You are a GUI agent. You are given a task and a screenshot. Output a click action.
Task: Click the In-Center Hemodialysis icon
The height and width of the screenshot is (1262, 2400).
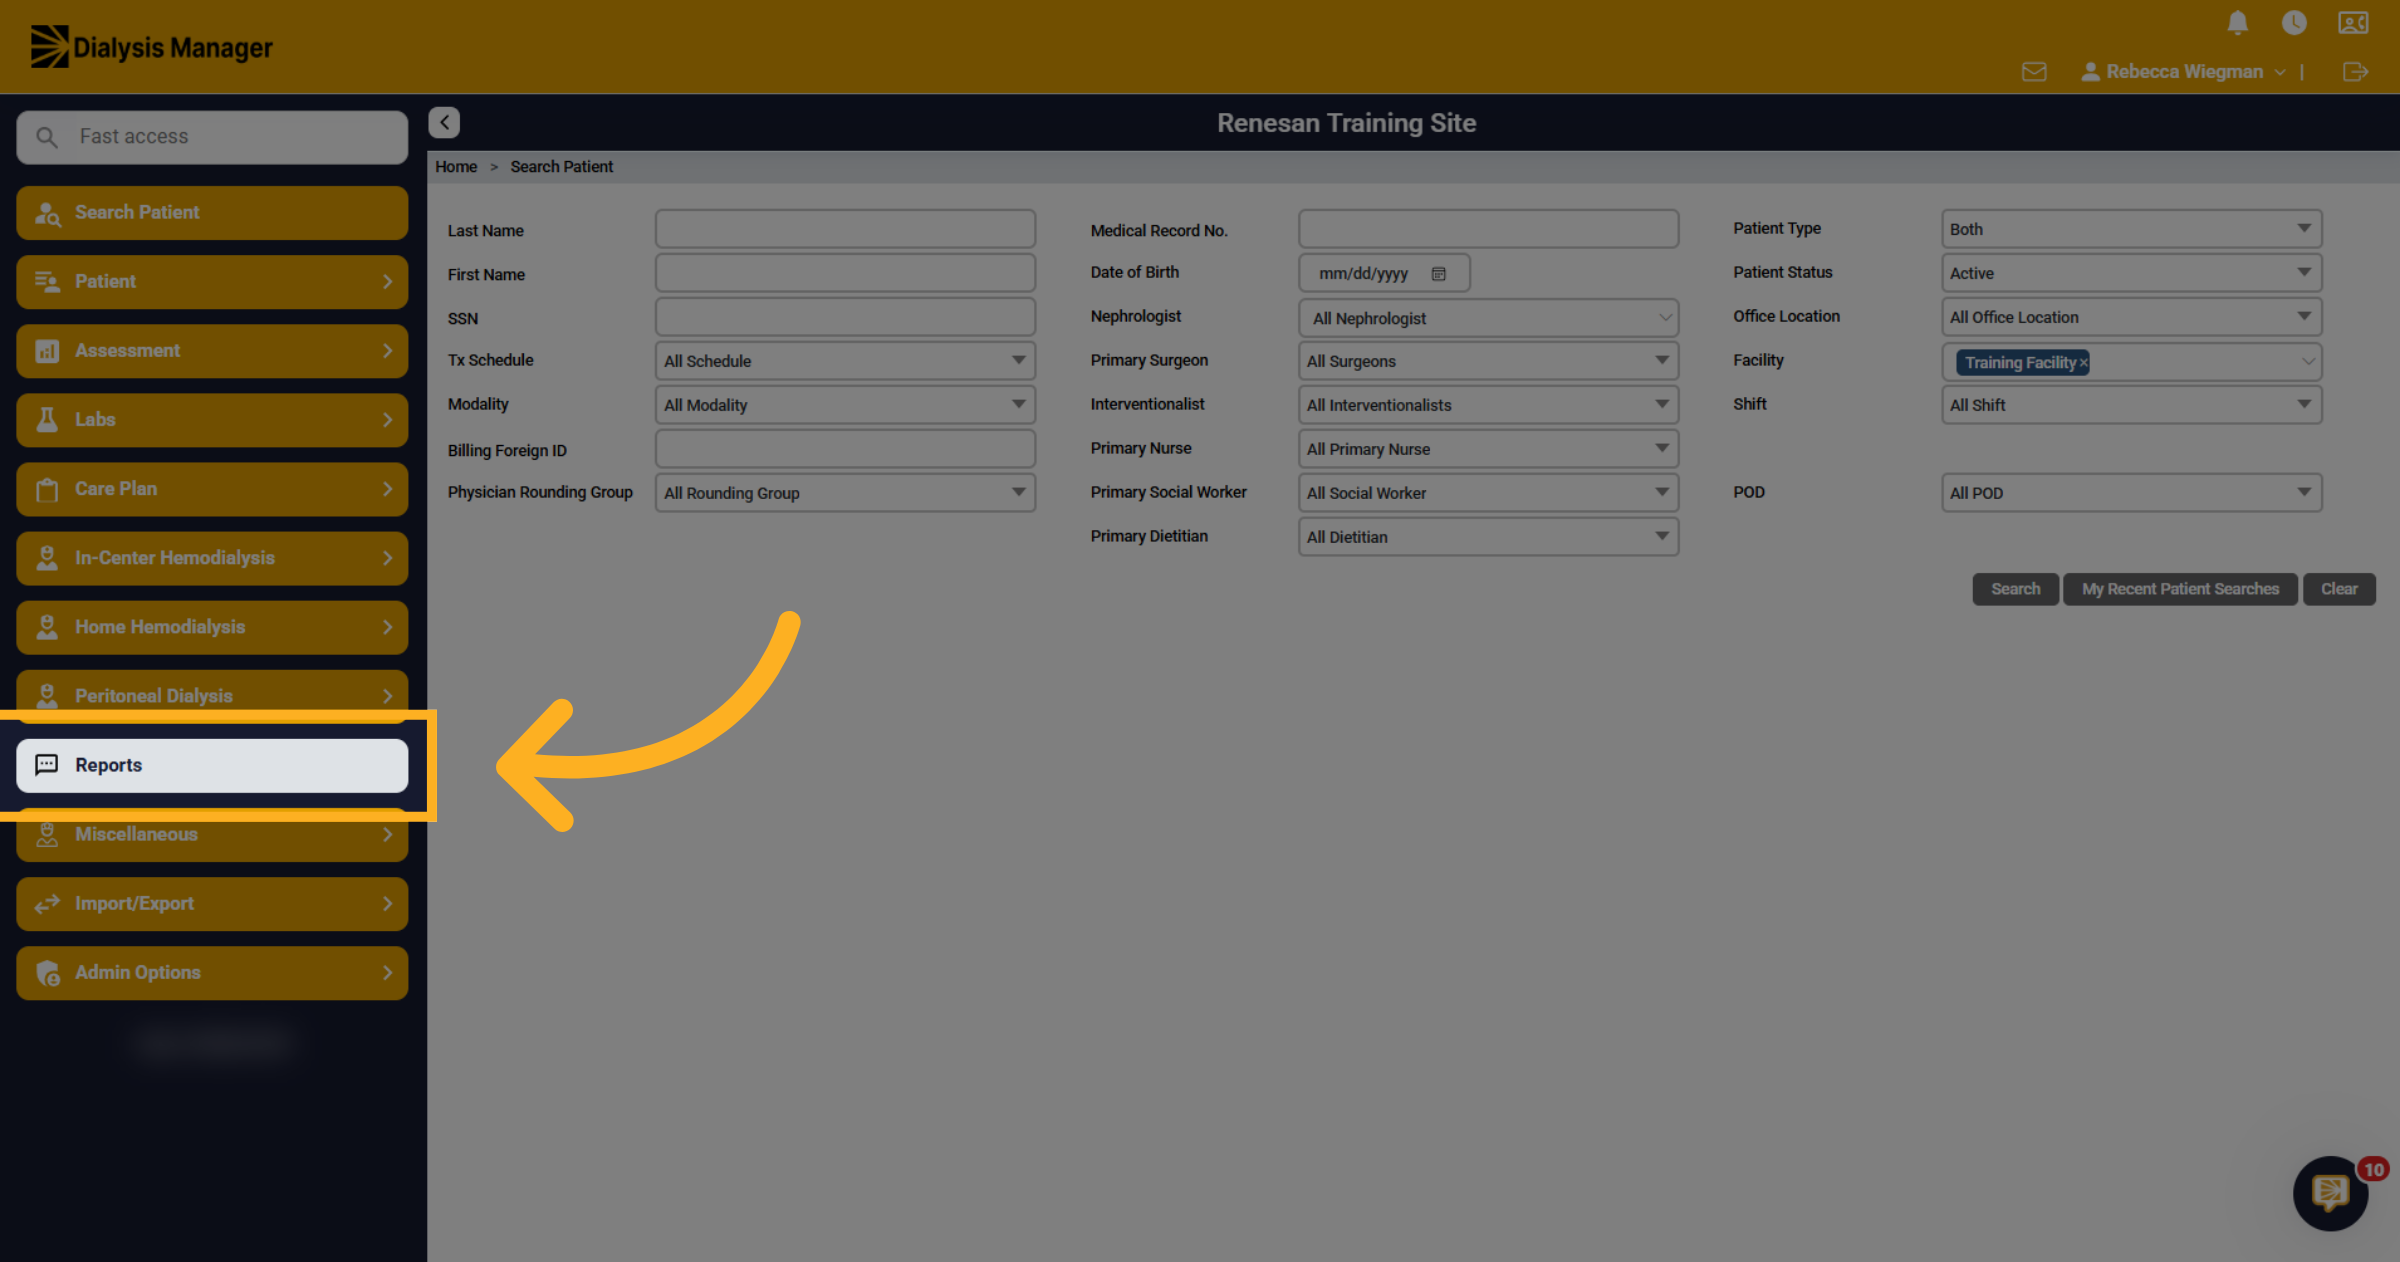(x=47, y=558)
